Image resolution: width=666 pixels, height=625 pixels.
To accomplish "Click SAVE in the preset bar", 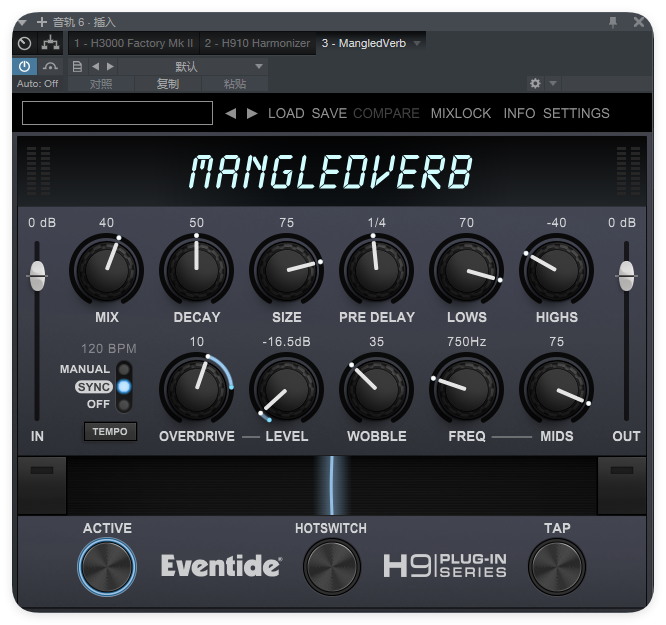I will pyautogui.click(x=329, y=113).
